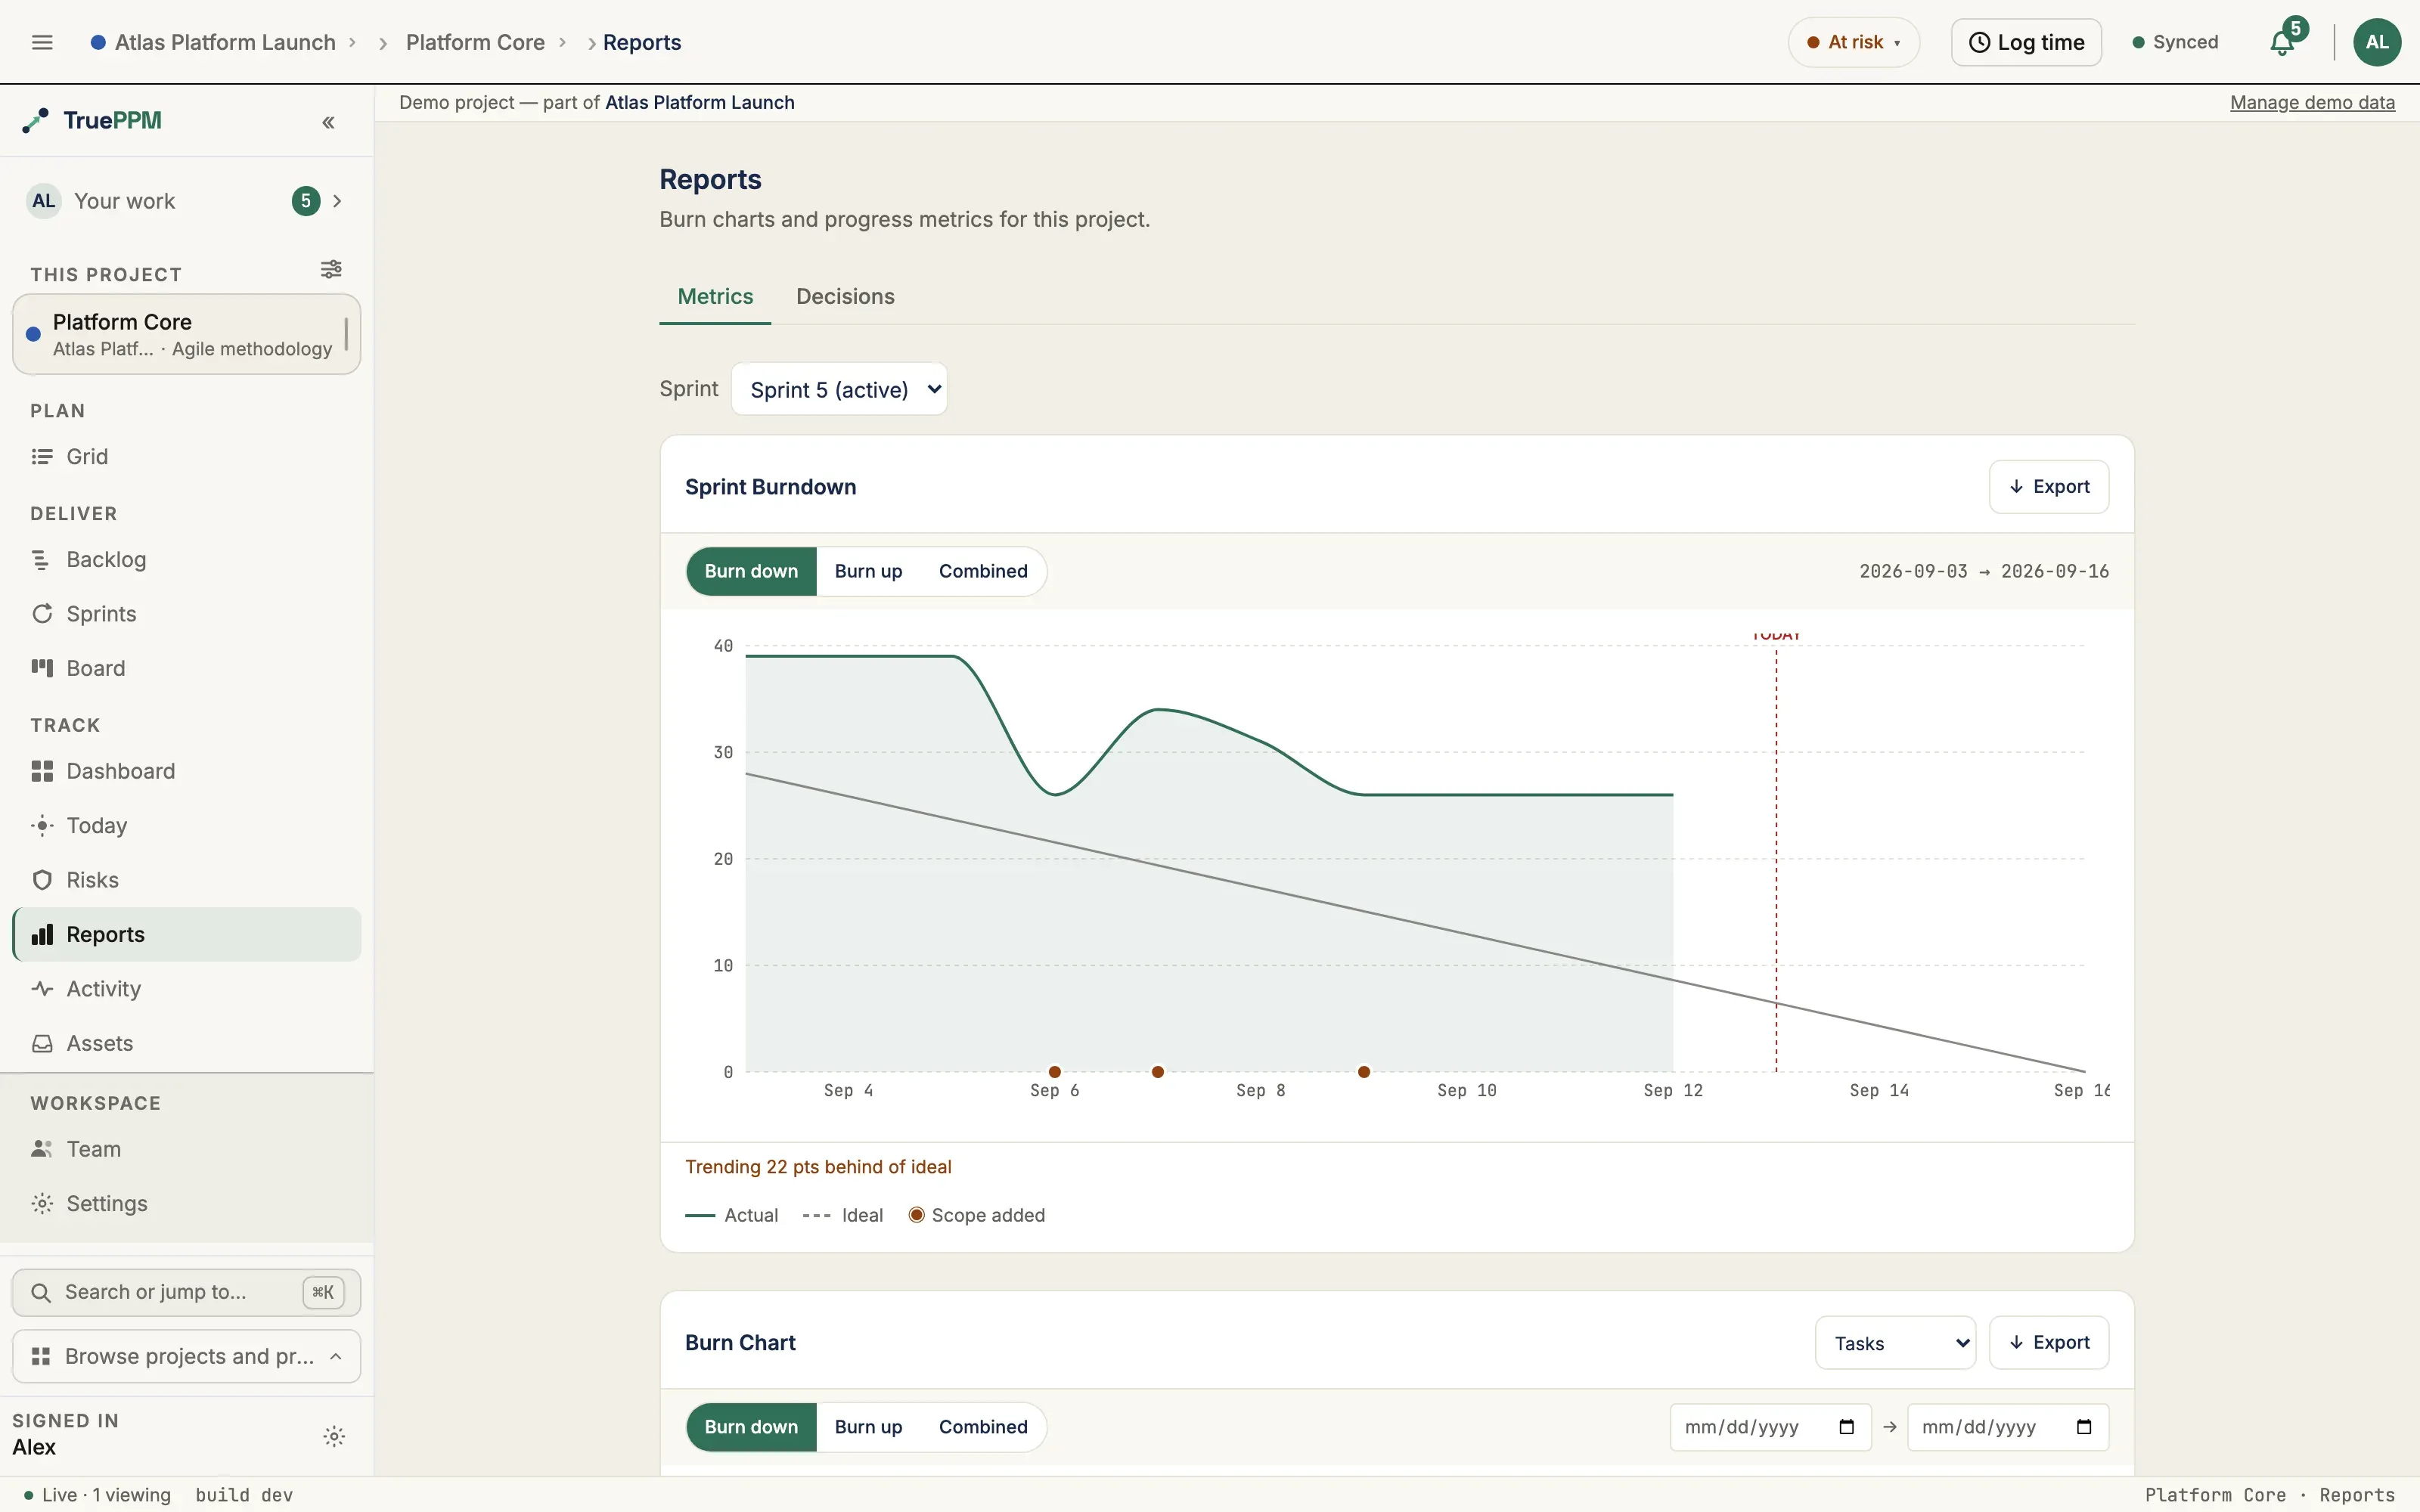Select Burn up in Sprint Burndown
This screenshot has width=2420, height=1512.
click(x=868, y=571)
